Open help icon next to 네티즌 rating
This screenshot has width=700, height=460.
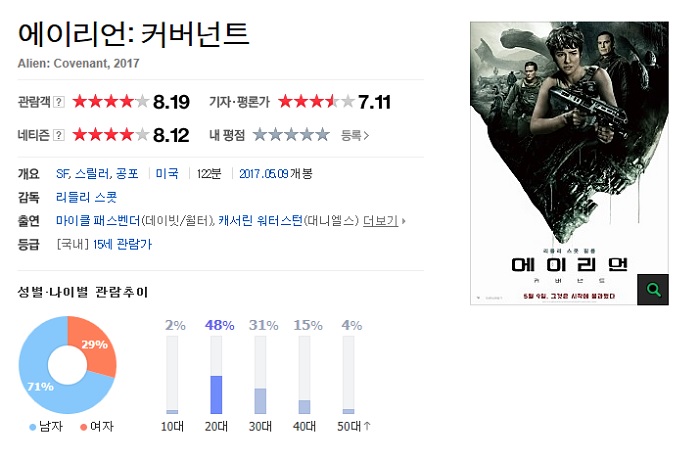click(x=58, y=135)
